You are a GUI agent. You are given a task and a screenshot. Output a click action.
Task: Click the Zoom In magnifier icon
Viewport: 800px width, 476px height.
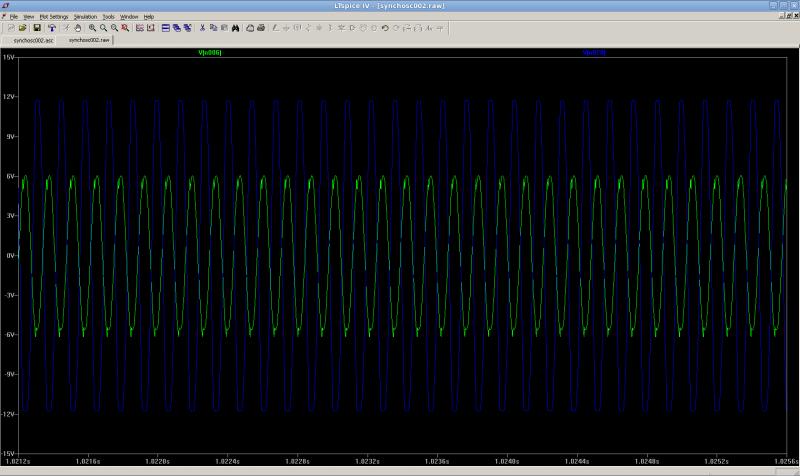(92, 28)
